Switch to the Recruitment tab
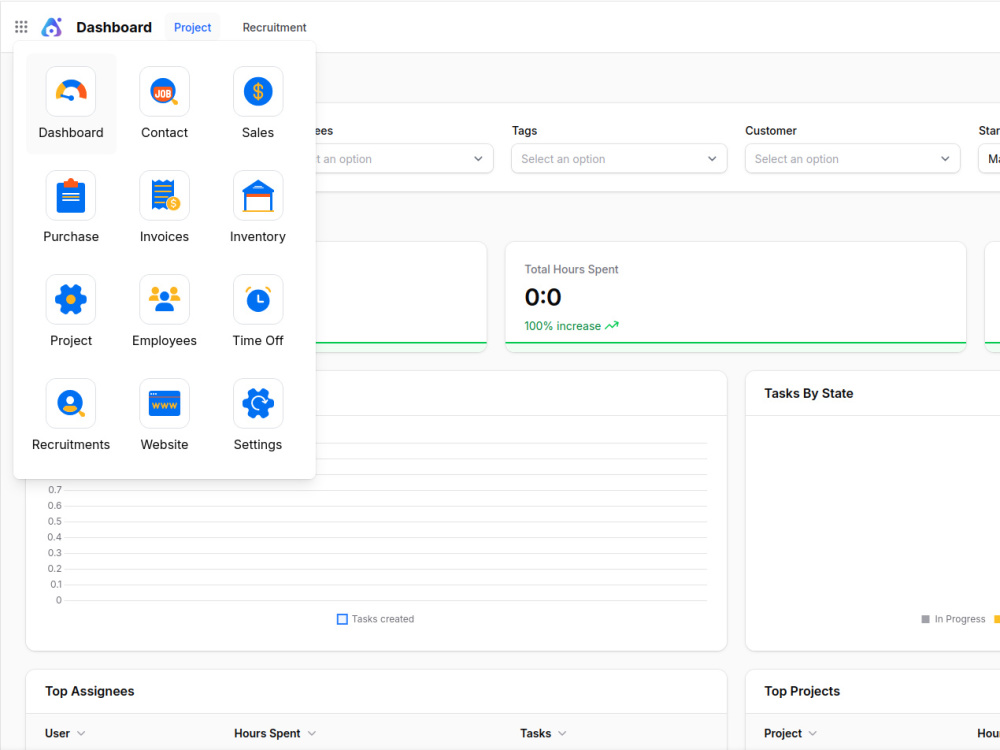The width and height of the screenshot is (1000, 750). pyautogui.click(x=274, y=27)
